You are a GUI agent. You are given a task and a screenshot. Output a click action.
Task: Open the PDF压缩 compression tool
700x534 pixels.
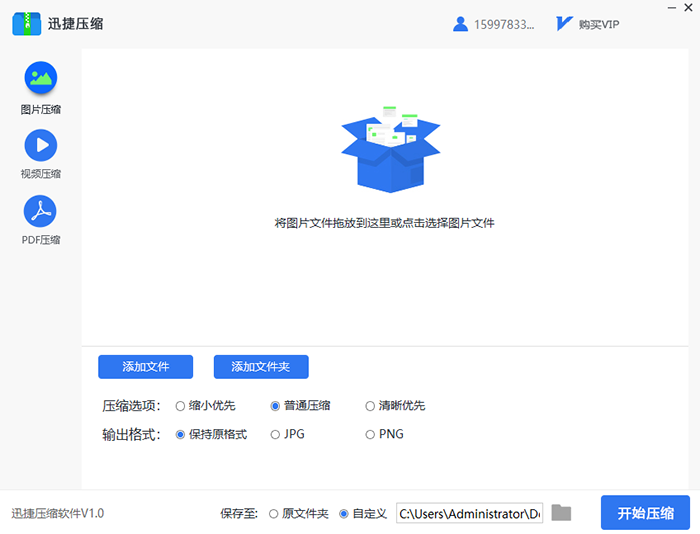(40, 211)
